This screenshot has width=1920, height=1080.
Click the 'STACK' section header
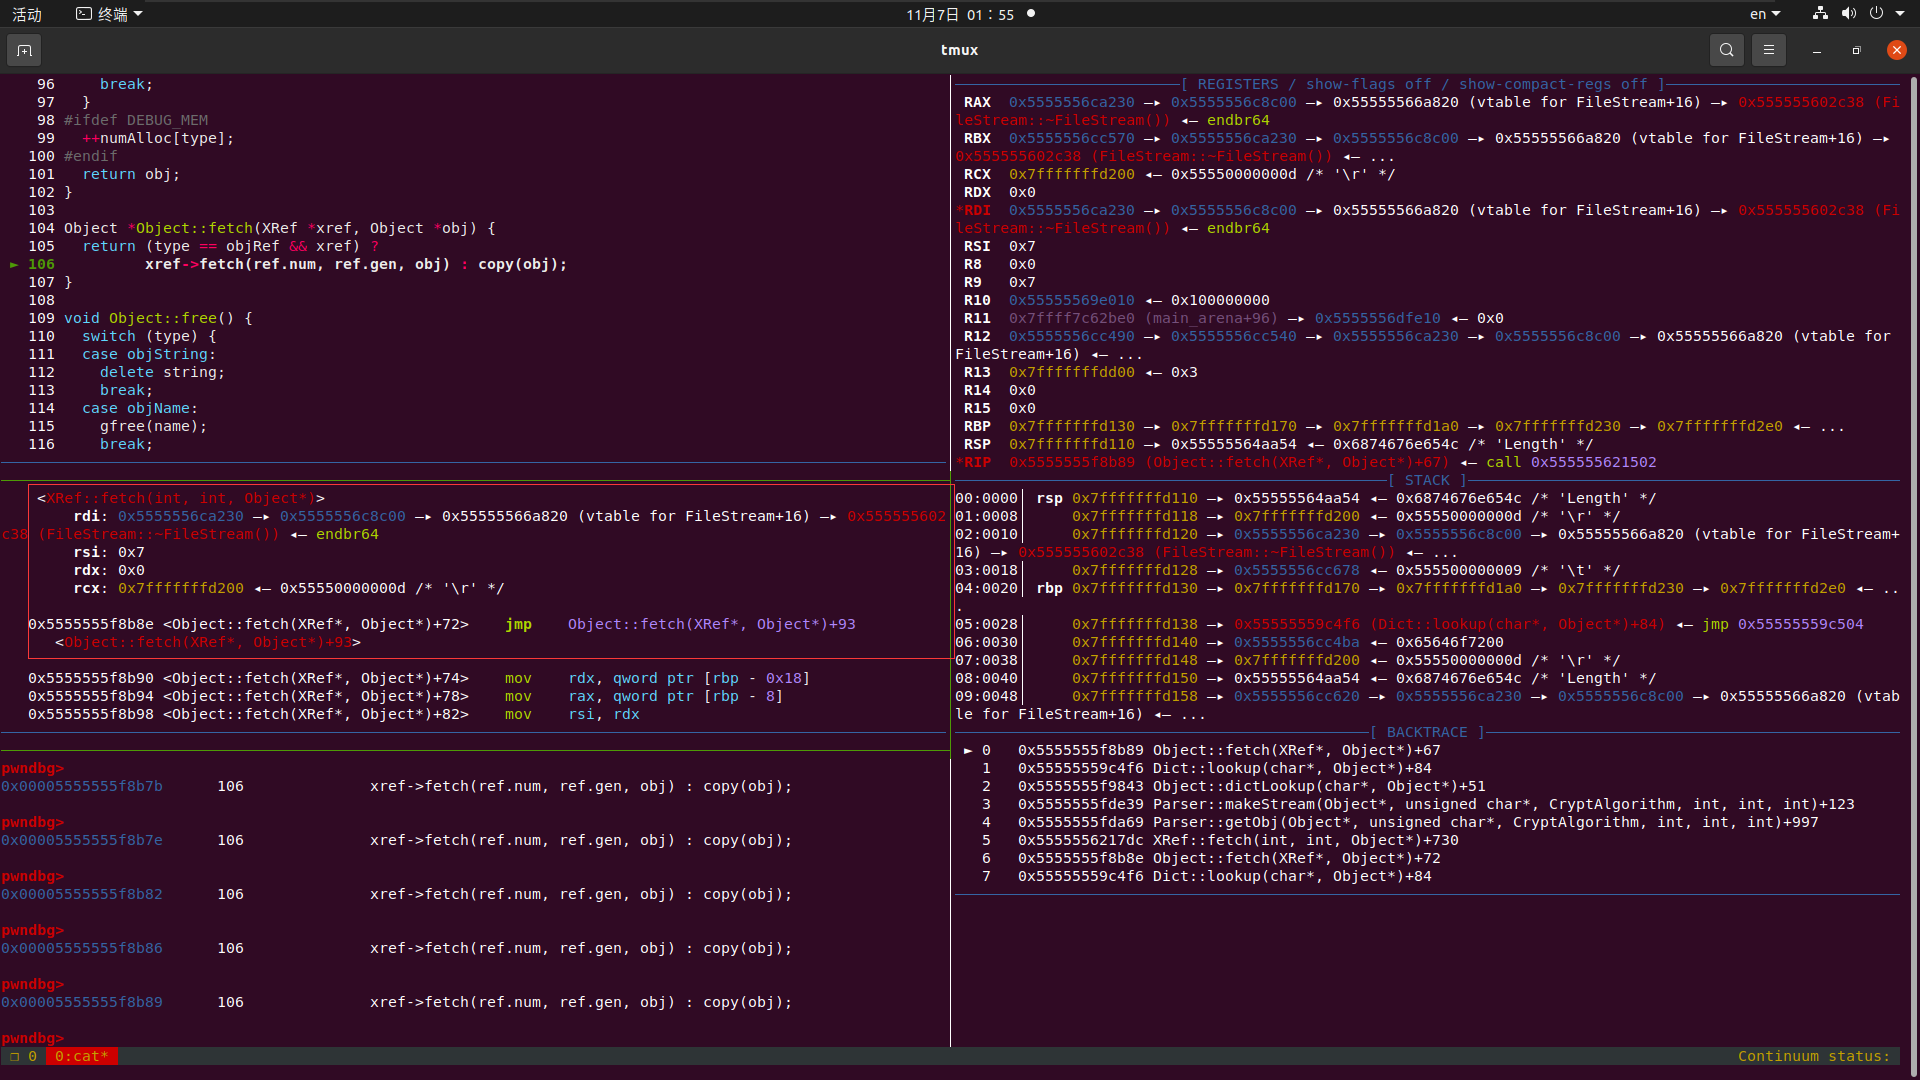coord(1427,481)
